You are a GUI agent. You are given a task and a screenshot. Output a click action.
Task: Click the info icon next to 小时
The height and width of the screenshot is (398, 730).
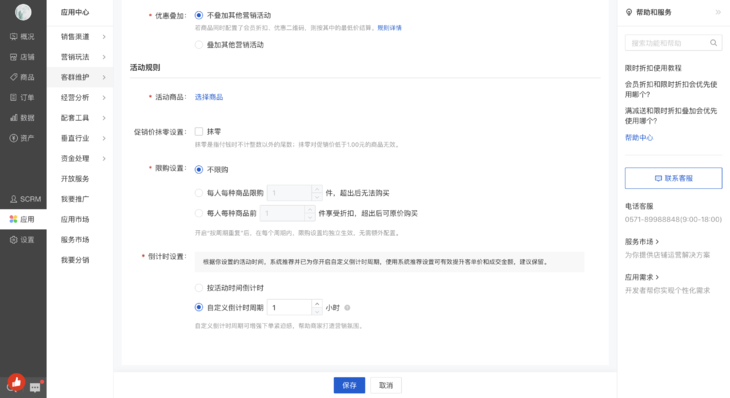click(347, 308)
